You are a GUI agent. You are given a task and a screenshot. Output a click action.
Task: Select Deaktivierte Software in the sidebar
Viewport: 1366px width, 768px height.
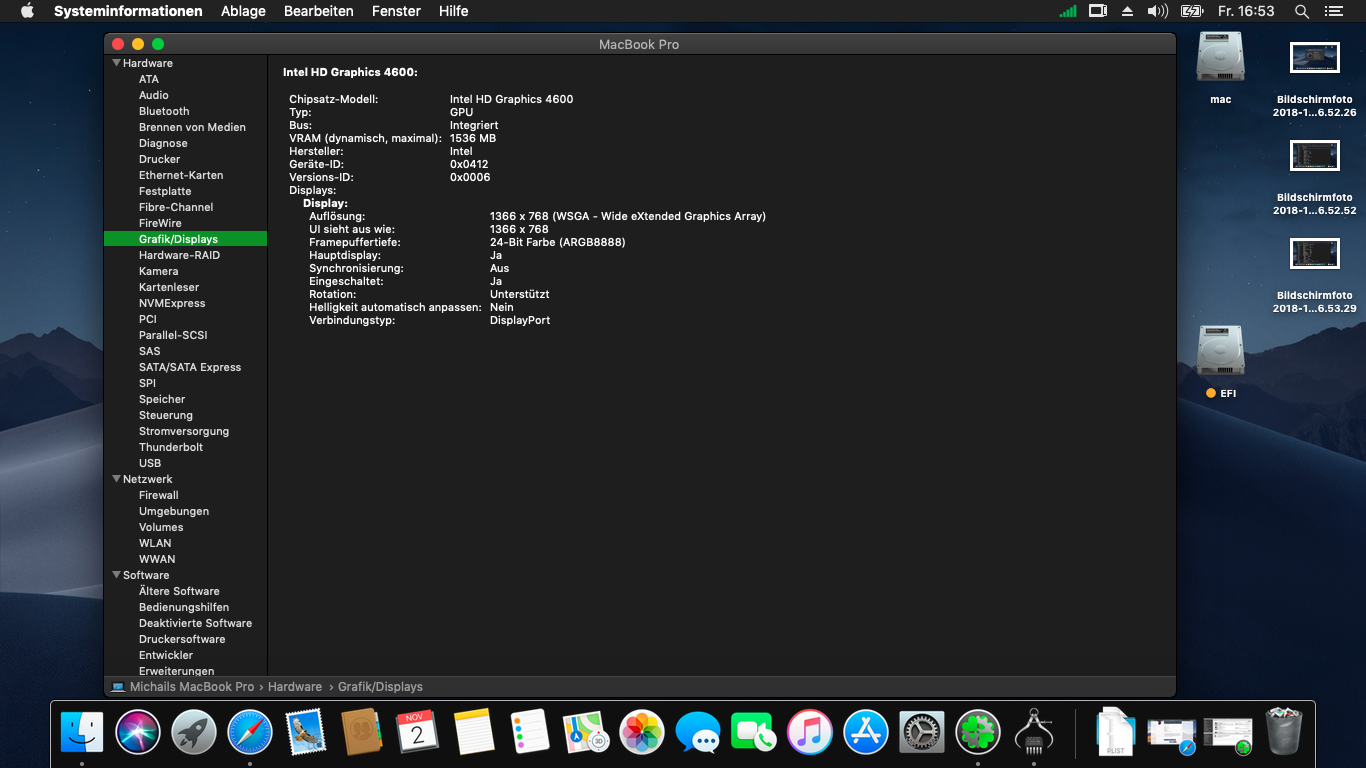coord(195,623)
